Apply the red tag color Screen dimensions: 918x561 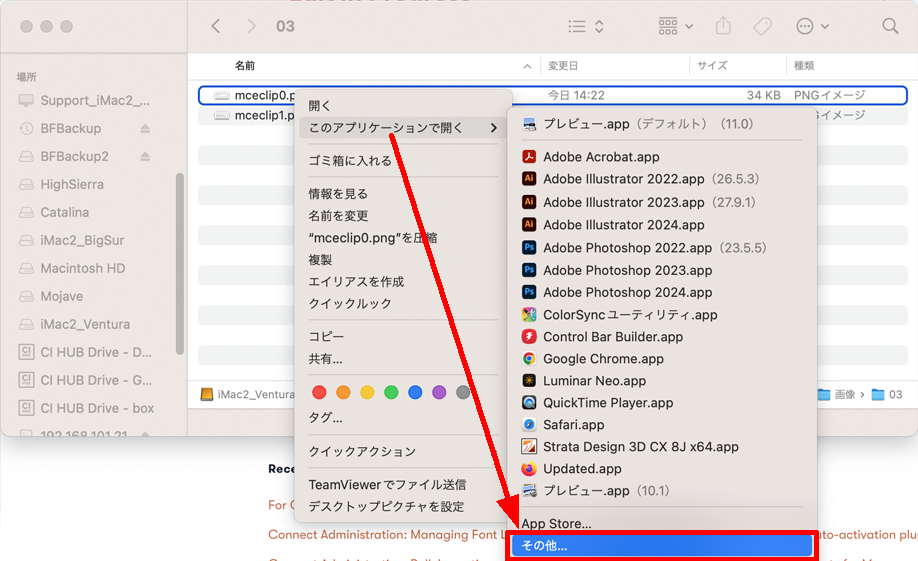[x=319, y=392]
